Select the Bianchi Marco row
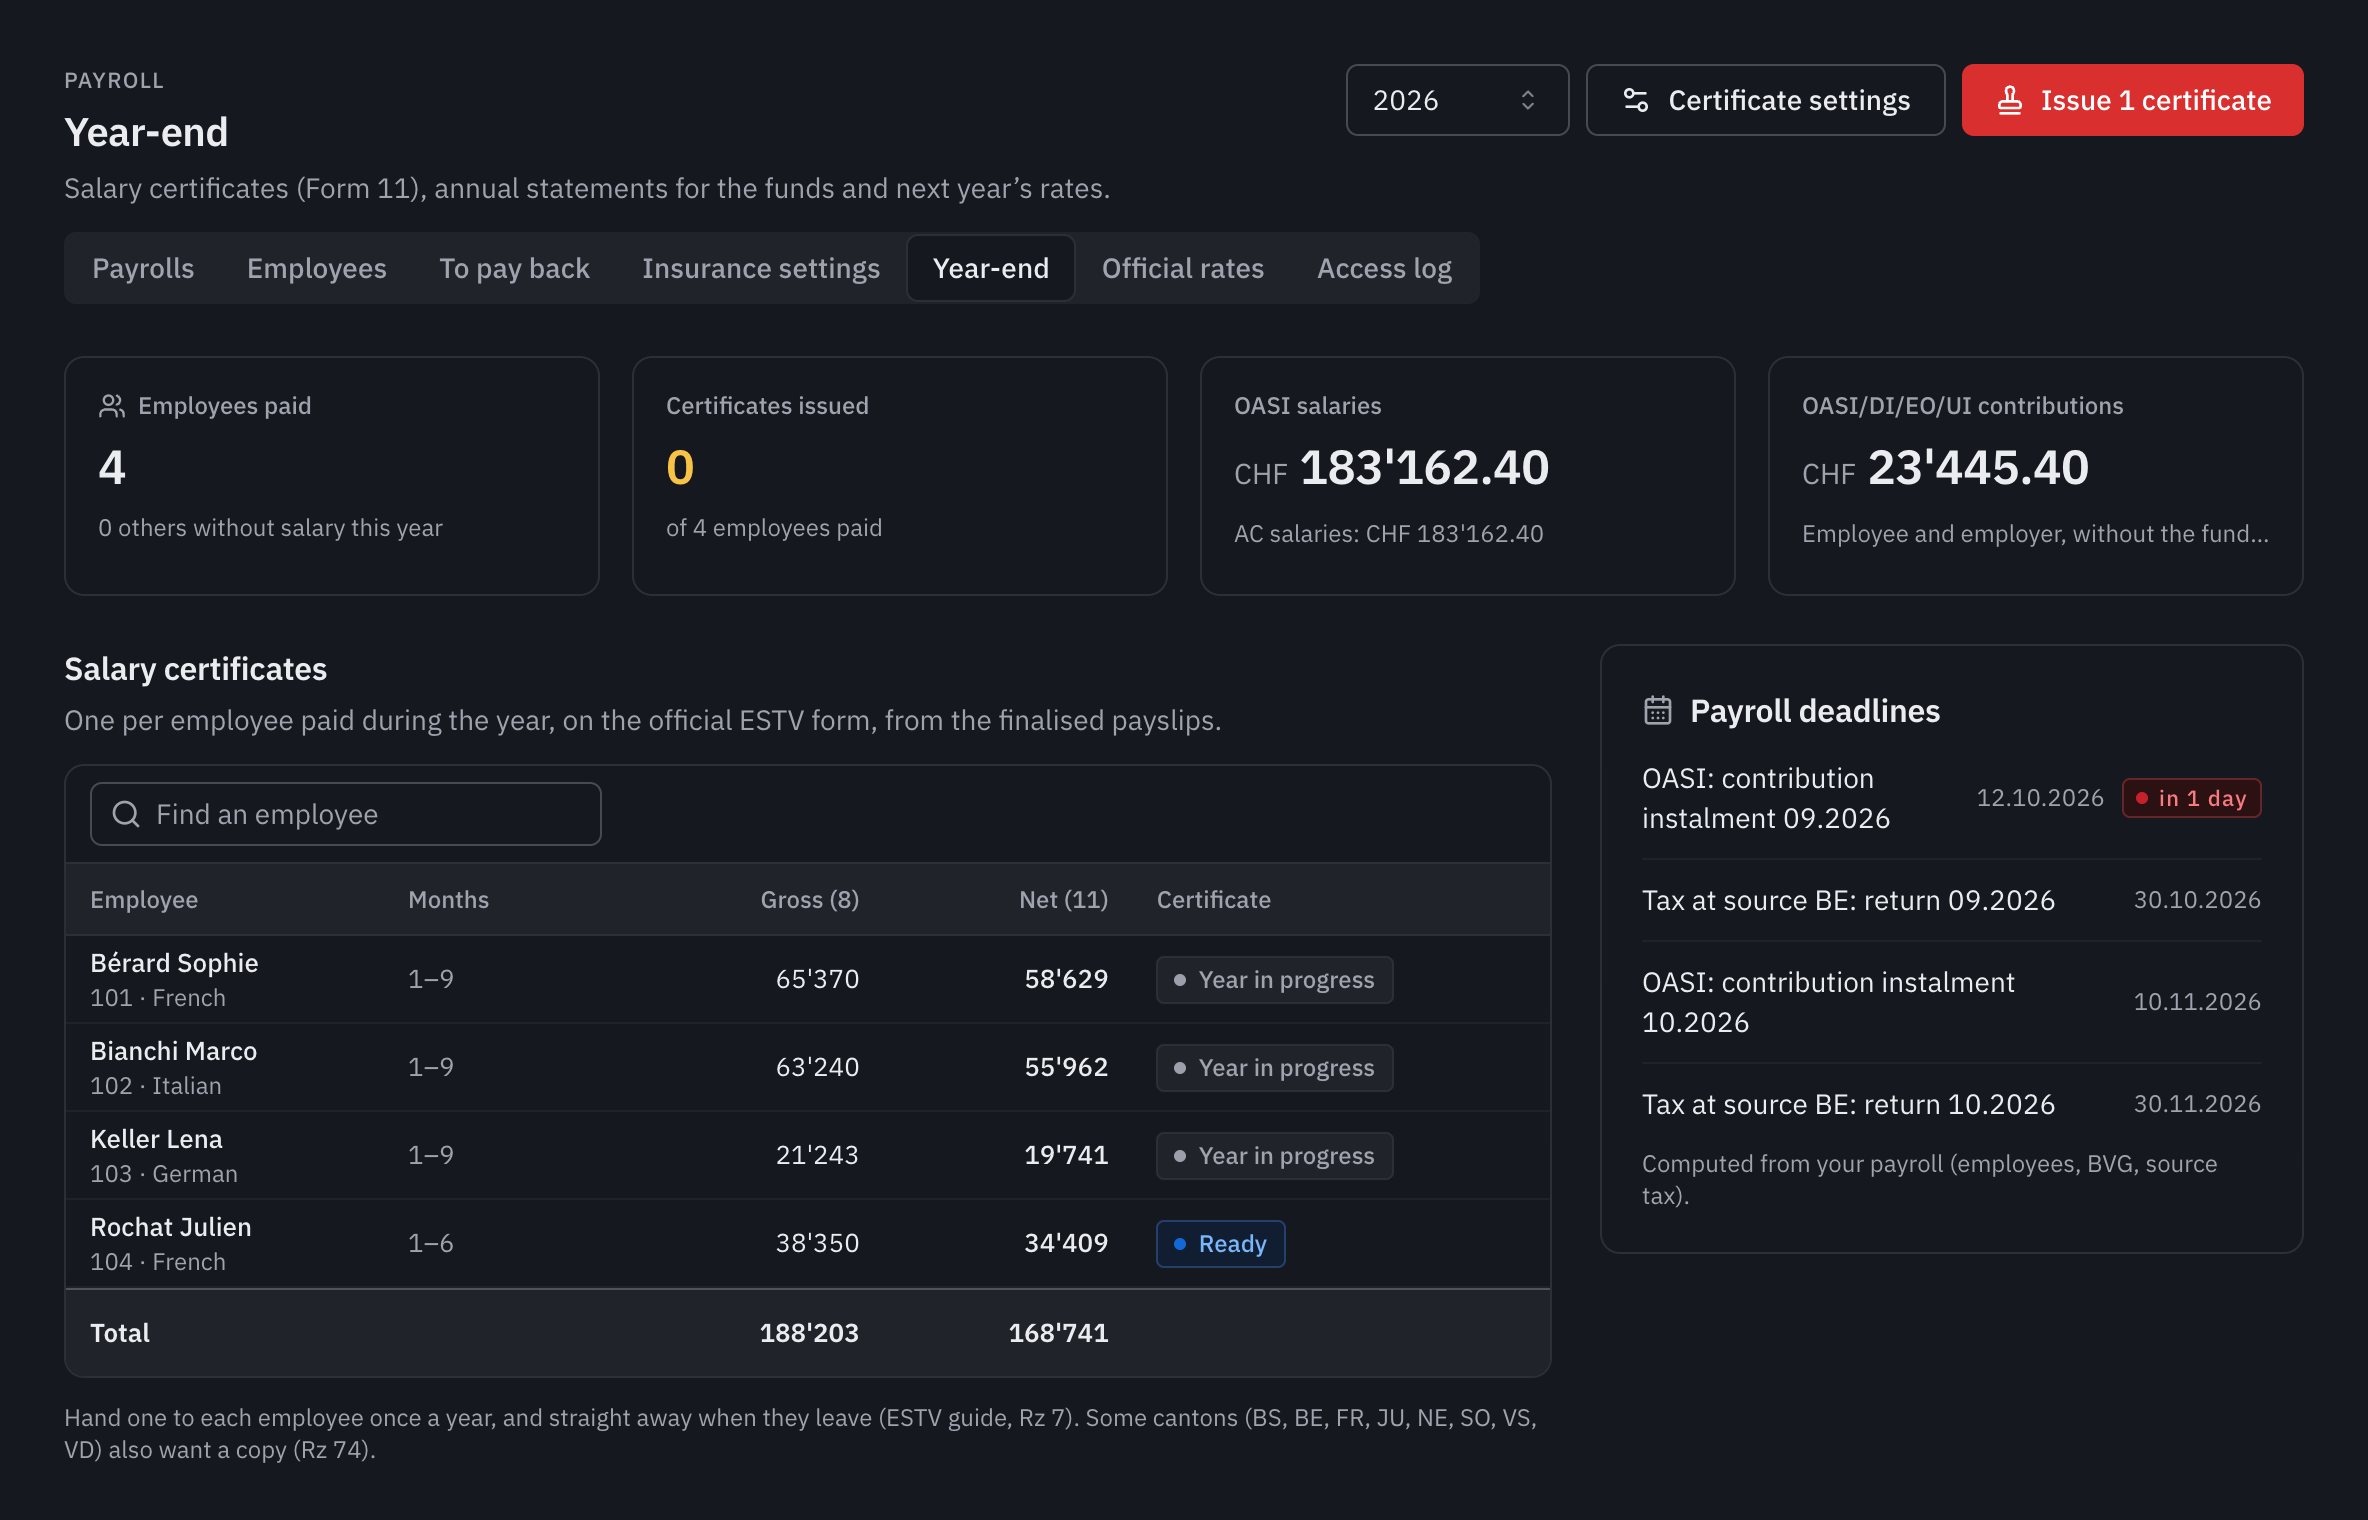This screenshot has height=1520, width=2368. click(808, 1067)
